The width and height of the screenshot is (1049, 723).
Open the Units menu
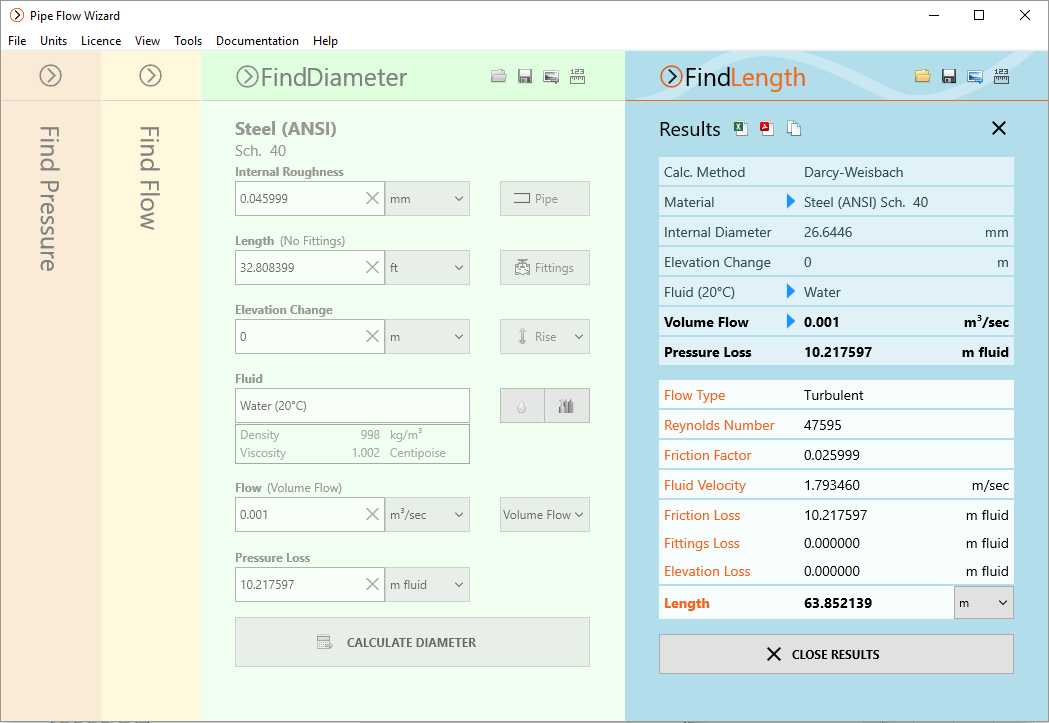click(54, 41)
